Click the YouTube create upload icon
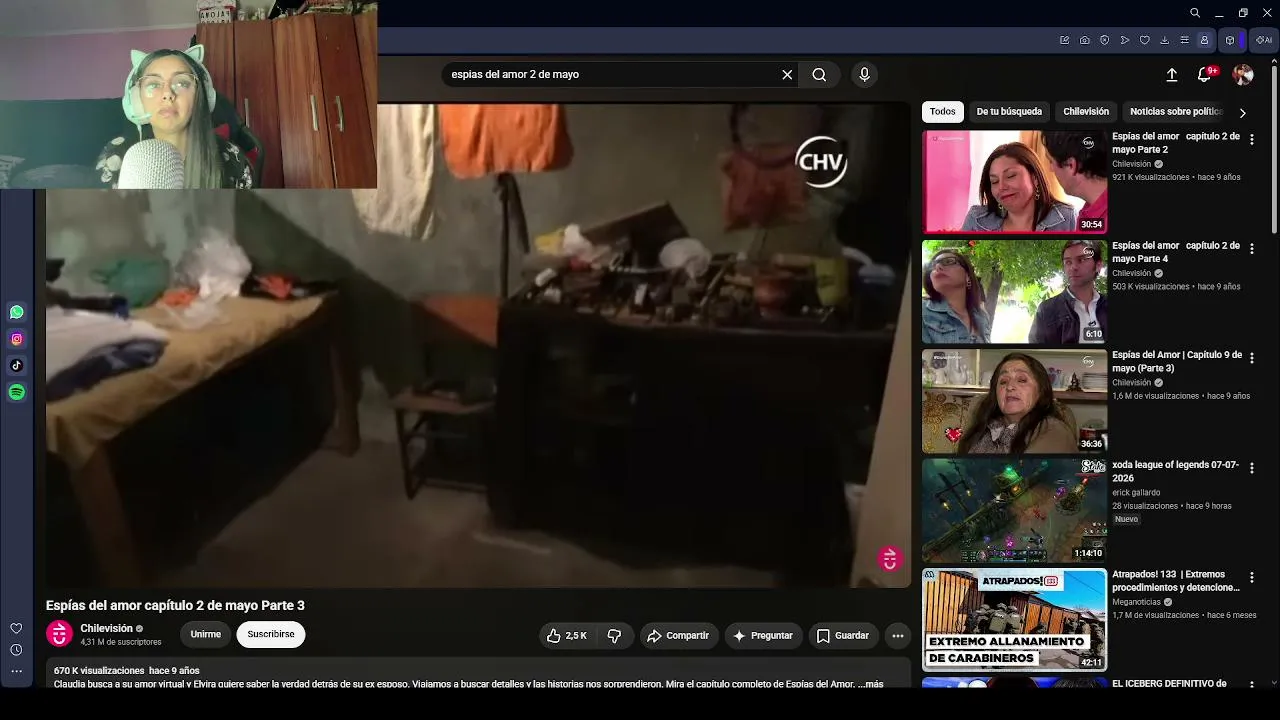 point(1172,74)
